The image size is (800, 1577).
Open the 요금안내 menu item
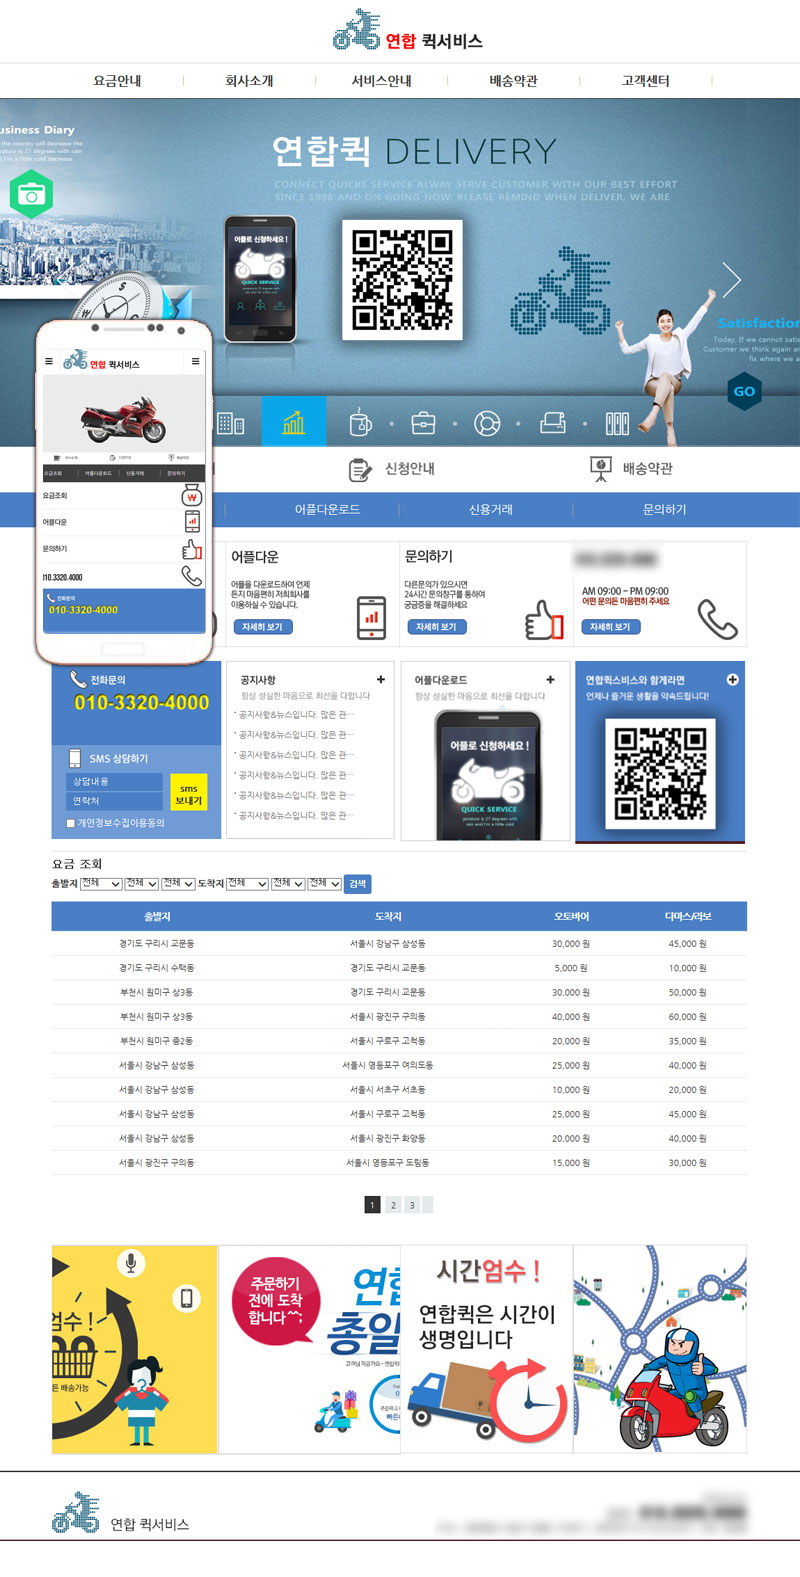117,81
